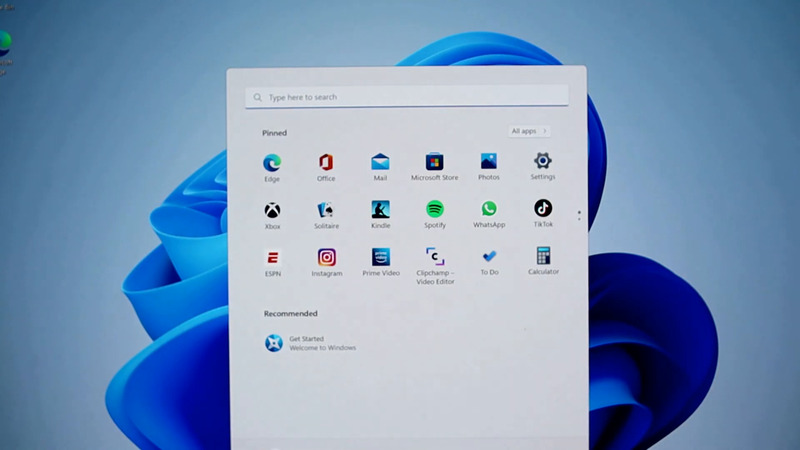The width and height of the screenshot is (800, 450).
Task: Open the Kindle app
Action: 380,210
